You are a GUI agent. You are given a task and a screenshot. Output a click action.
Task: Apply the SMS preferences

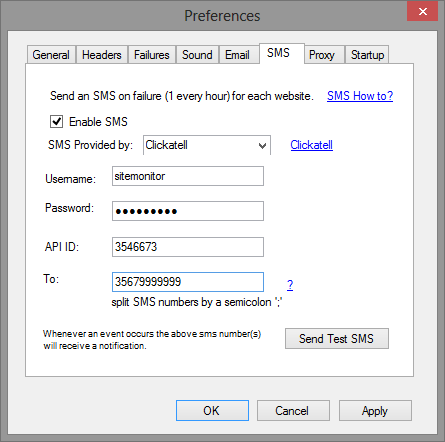click(x=375, y=411)
